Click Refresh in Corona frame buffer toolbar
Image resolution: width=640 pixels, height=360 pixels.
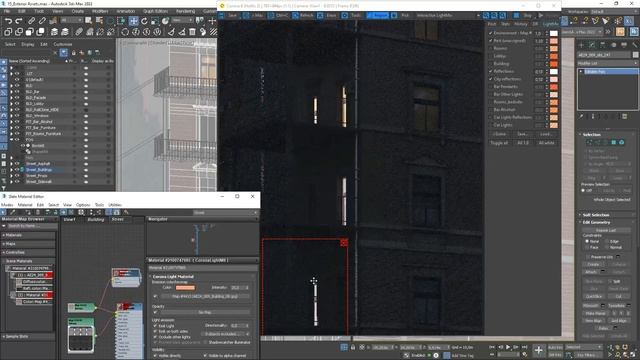coord(302,16)
